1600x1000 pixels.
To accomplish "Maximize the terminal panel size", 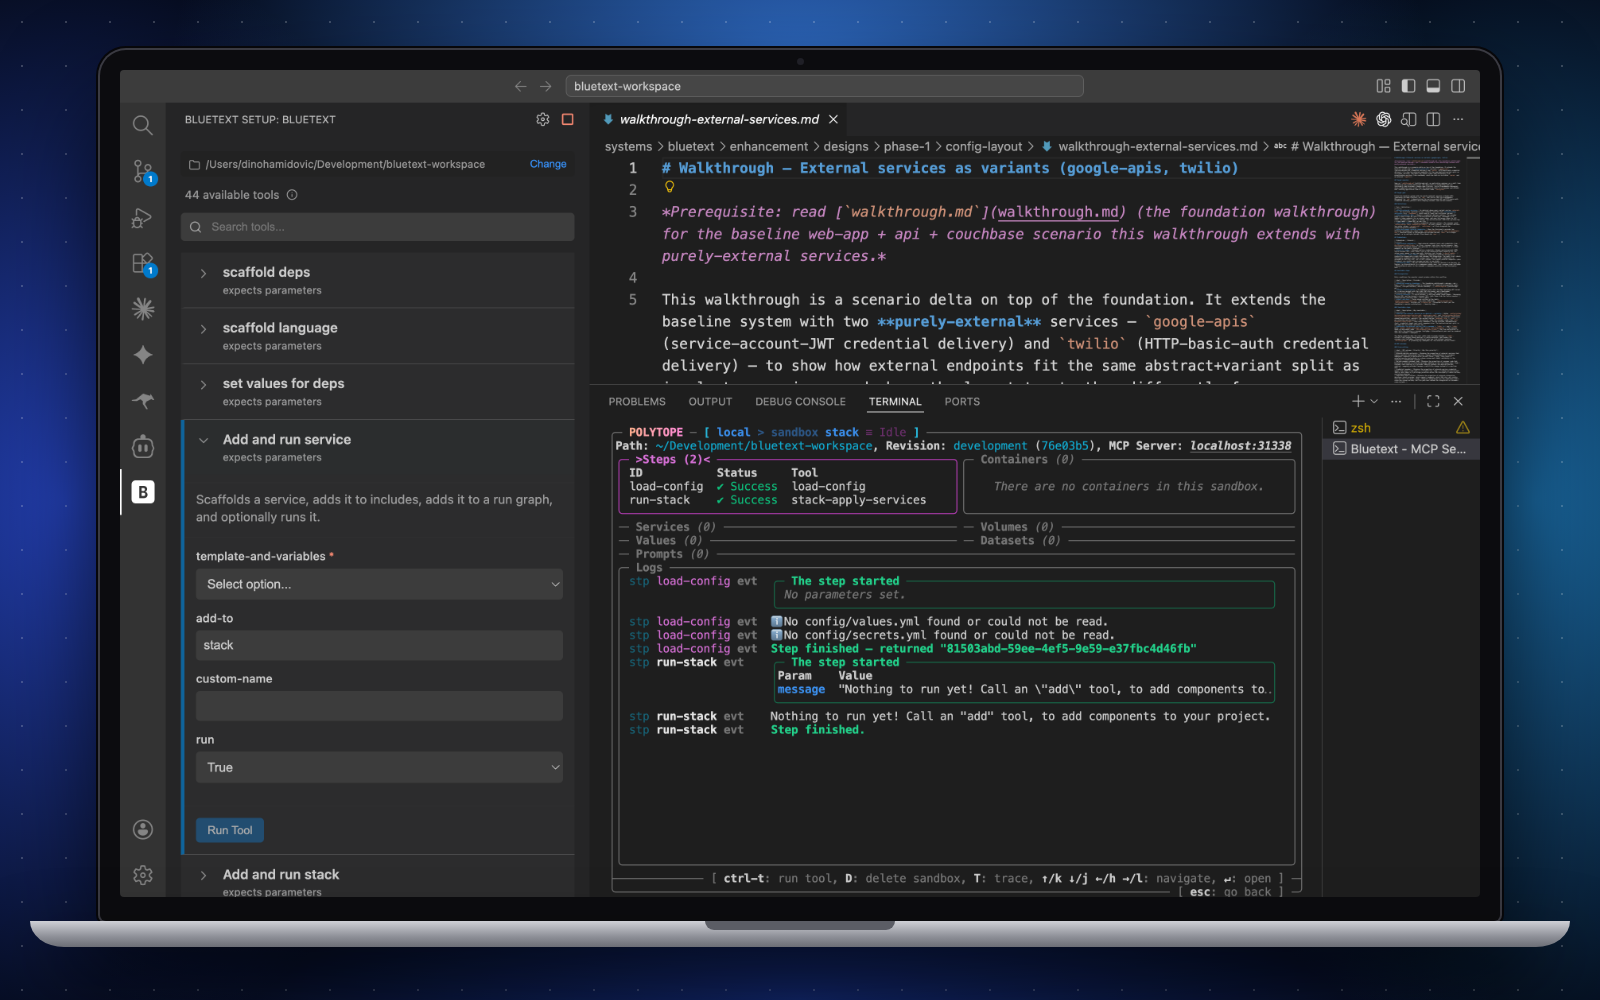I will click(1433, 401).
